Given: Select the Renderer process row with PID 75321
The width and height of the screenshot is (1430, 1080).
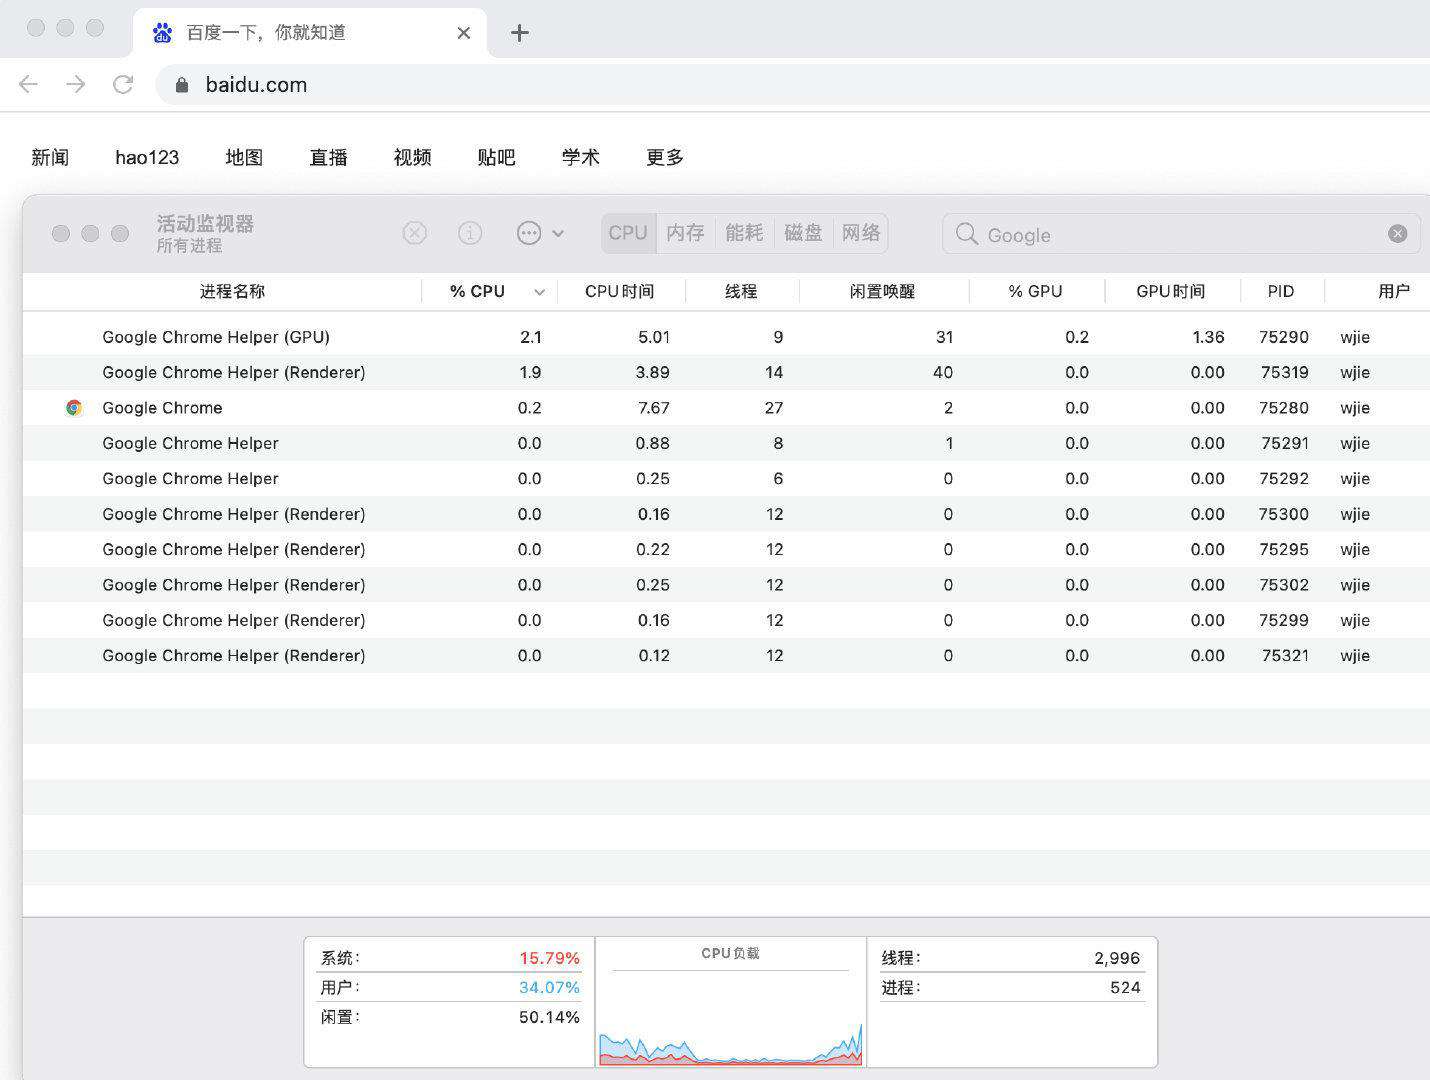Looking at the screenshot, I should 726,655.
